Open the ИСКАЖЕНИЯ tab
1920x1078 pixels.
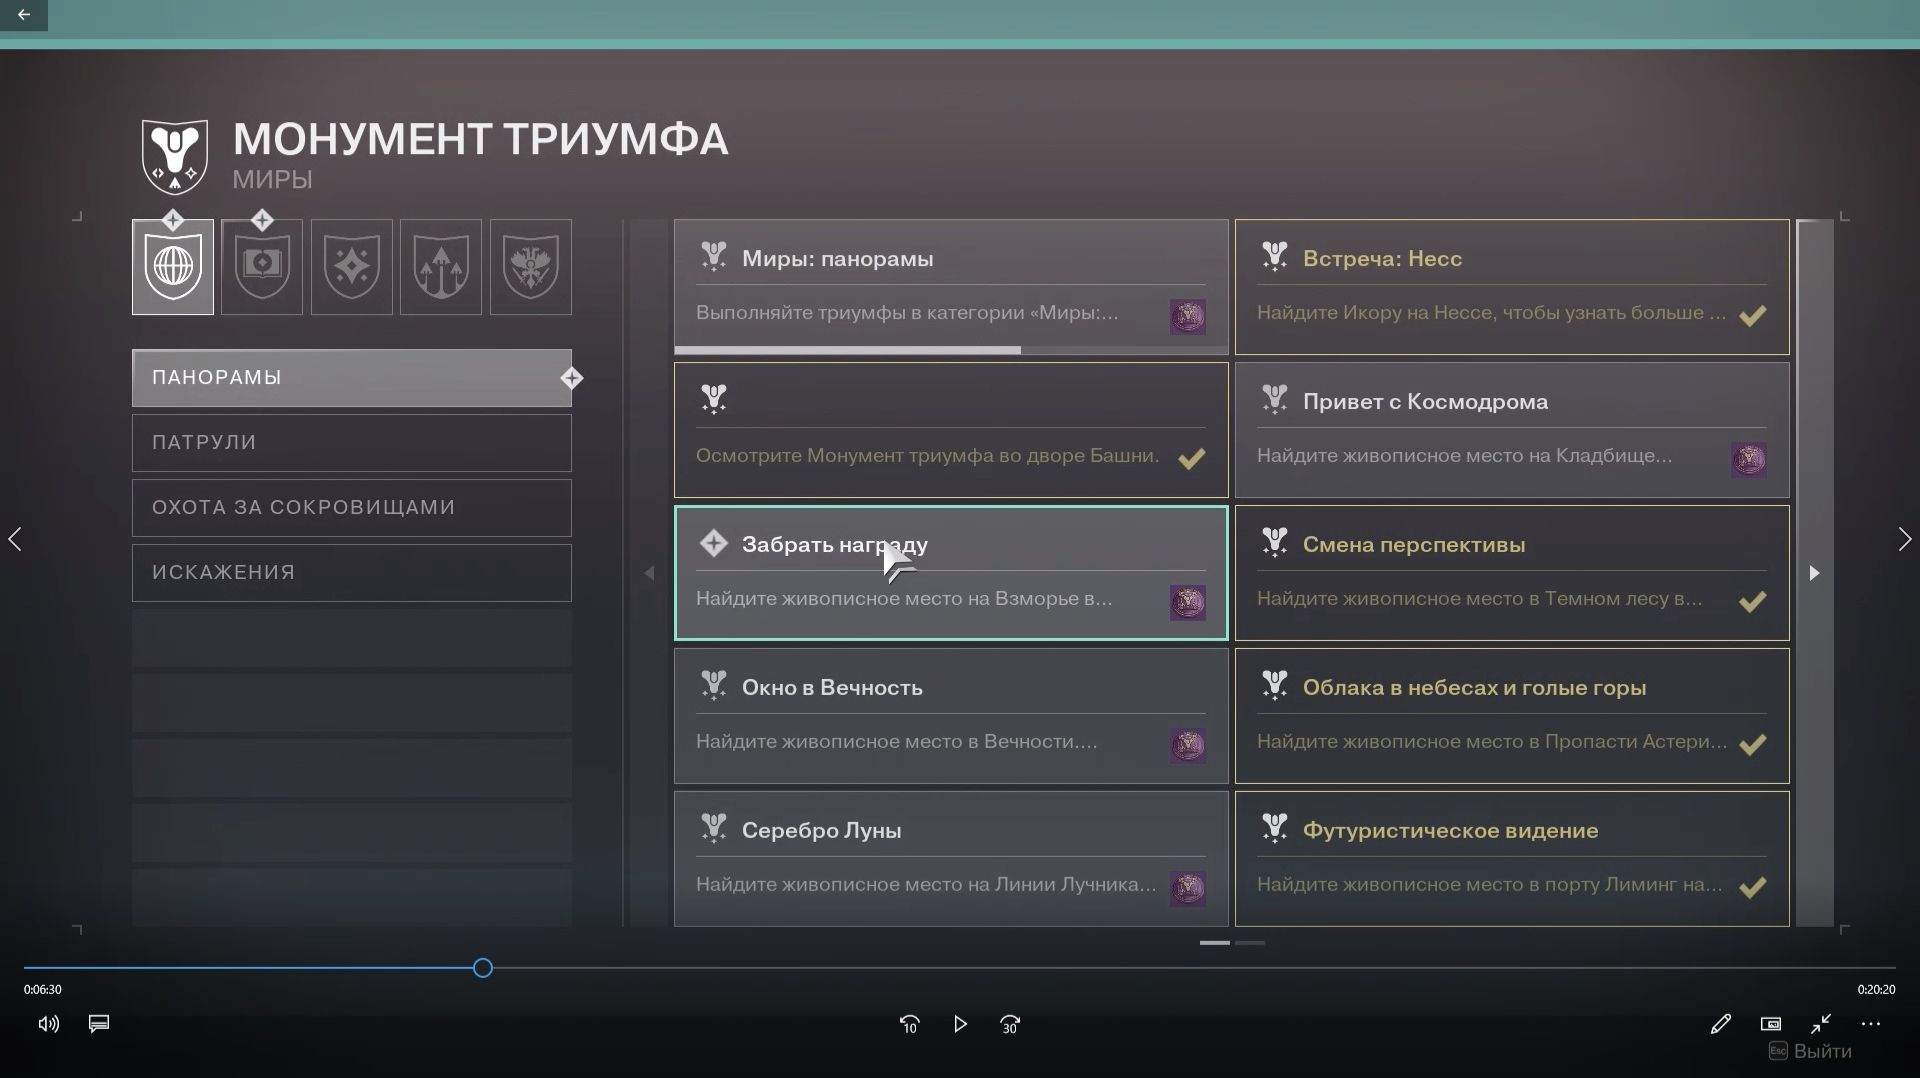[352, 573]
